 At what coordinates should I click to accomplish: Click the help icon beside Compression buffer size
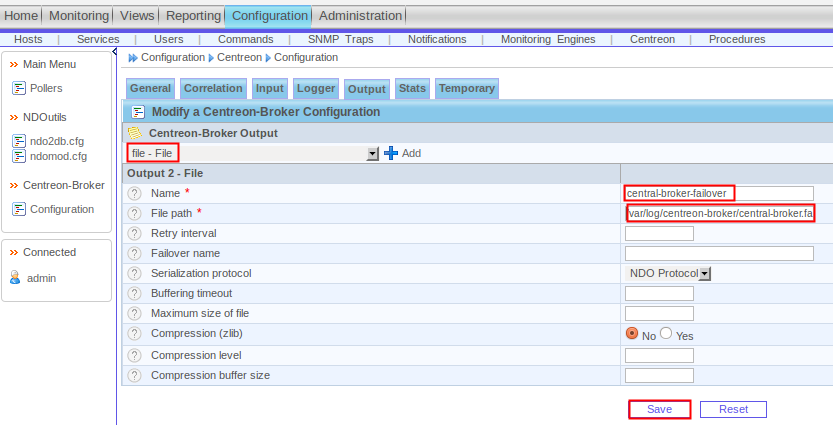(134, 376)
